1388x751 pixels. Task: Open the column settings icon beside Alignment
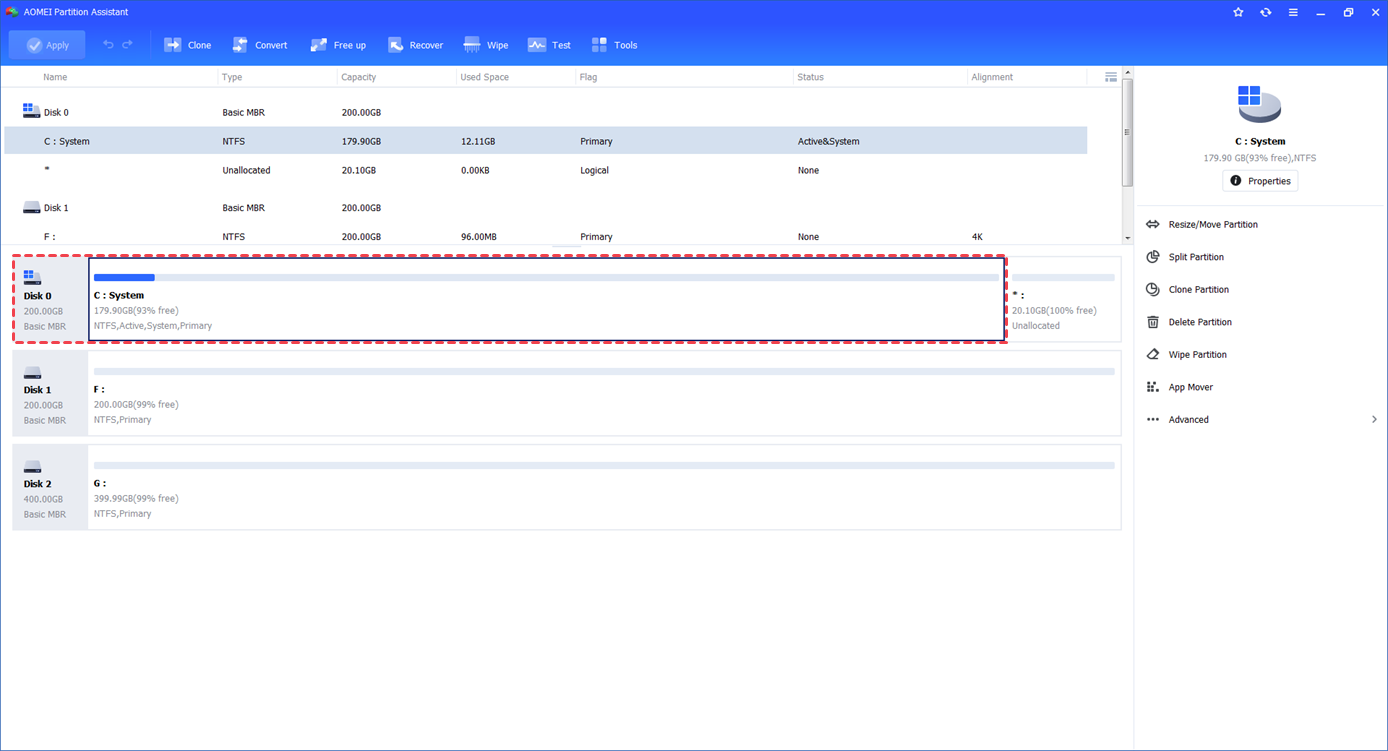[x=1111, y=77]
